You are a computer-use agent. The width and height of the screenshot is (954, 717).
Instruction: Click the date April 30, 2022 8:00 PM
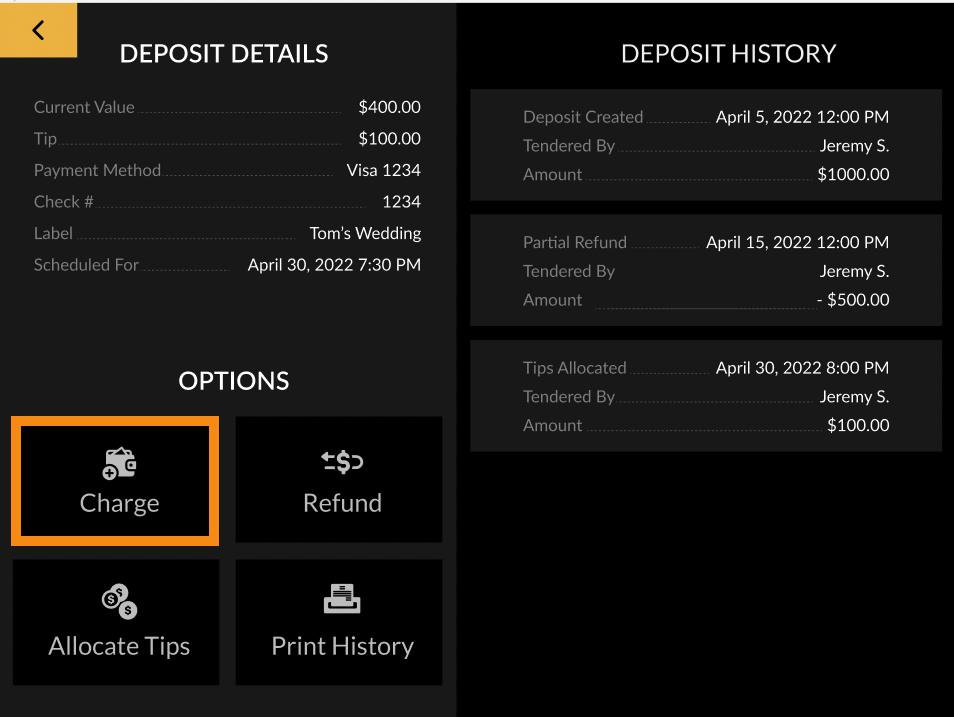802,368
